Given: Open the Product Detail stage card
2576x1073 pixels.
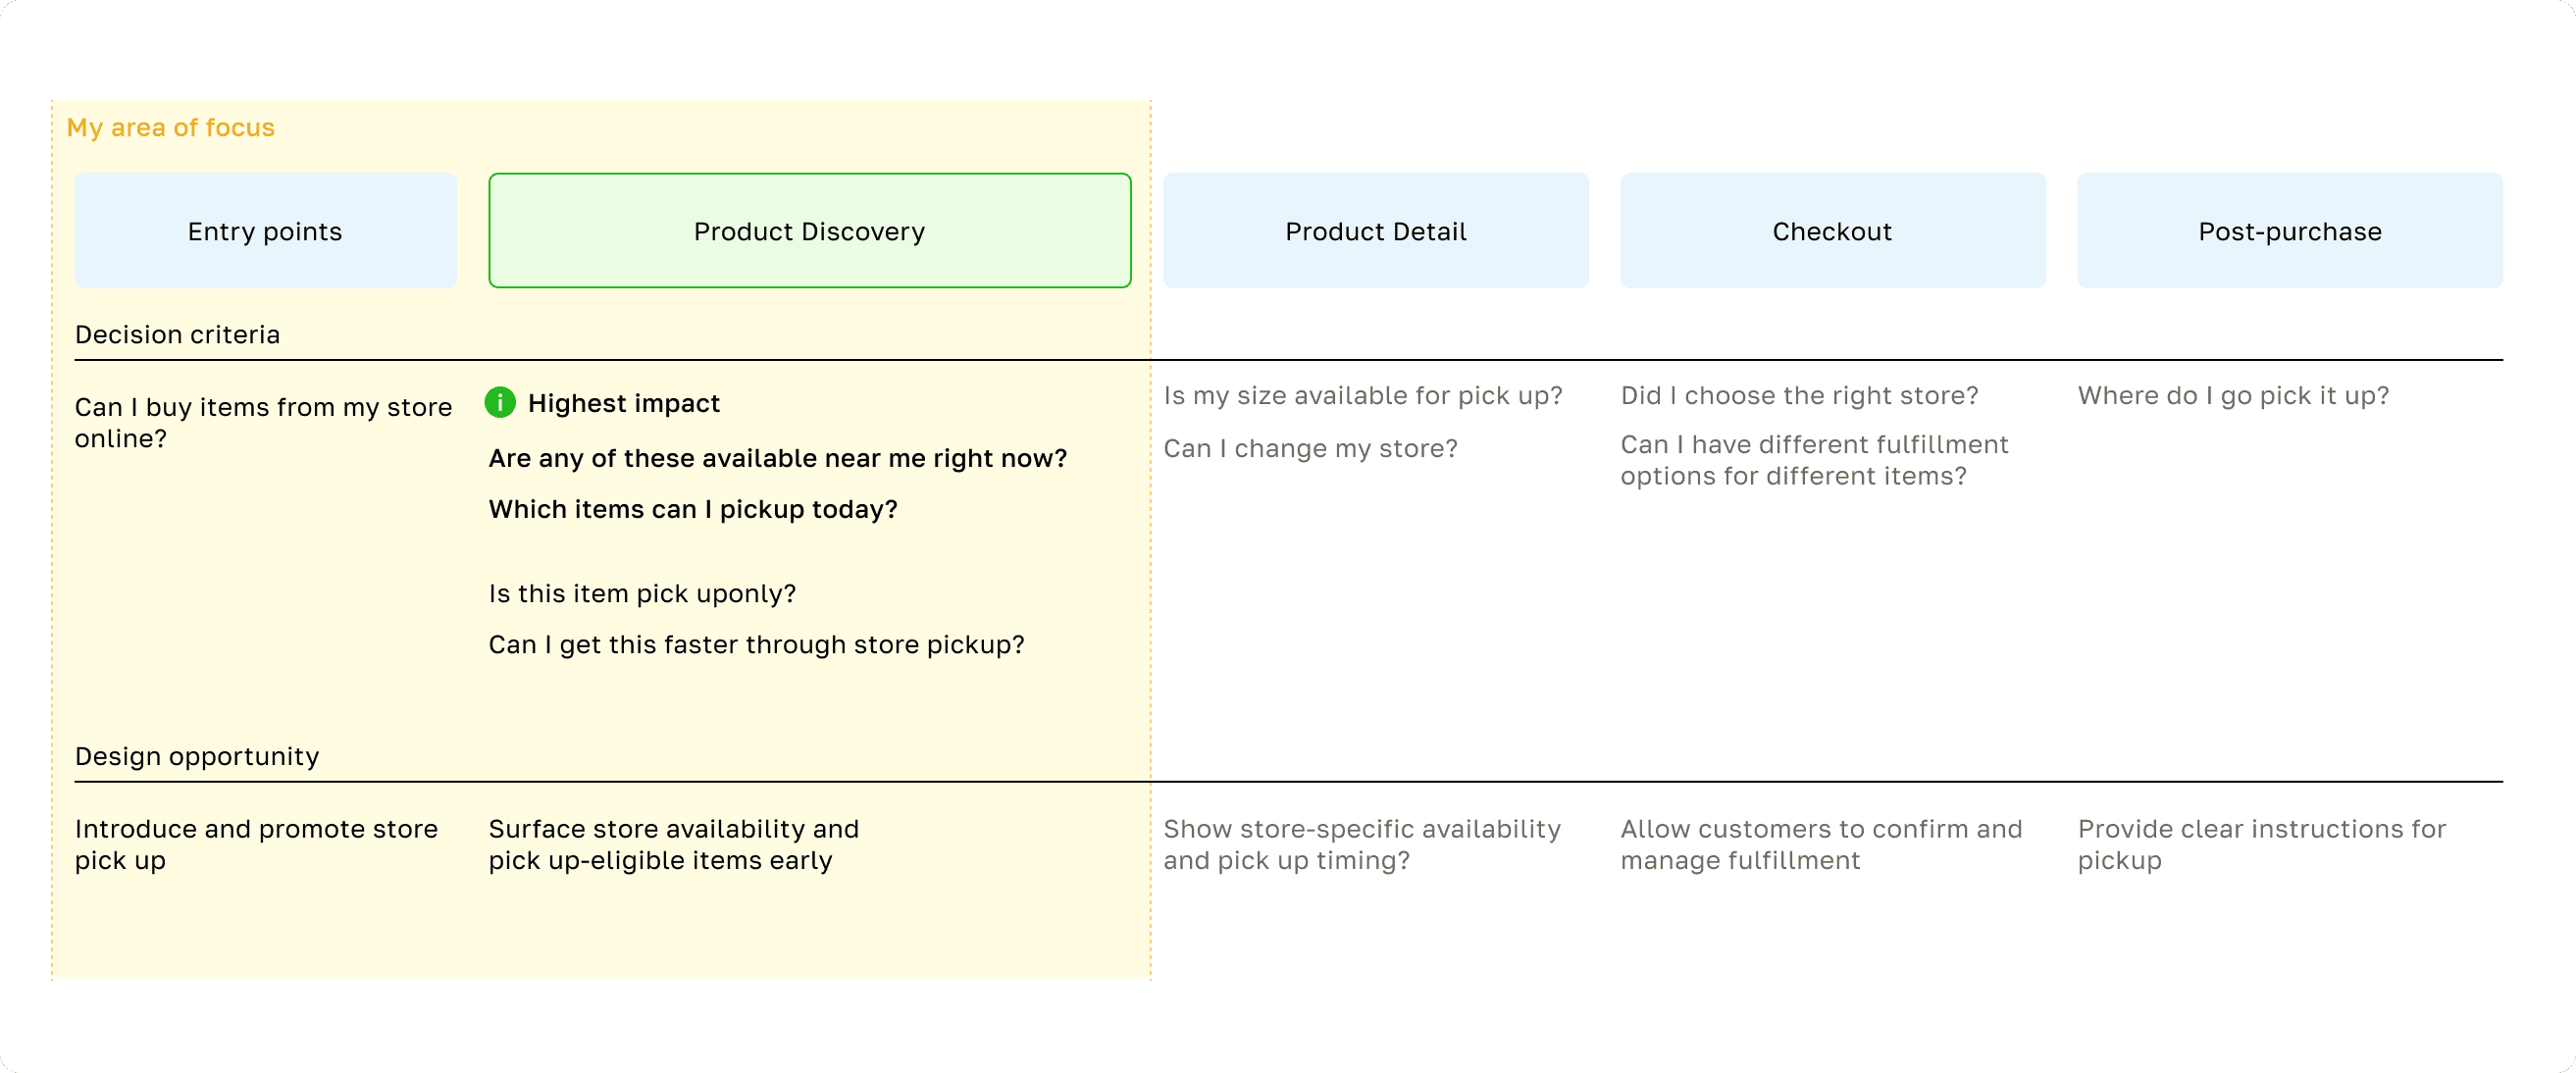Looking at the screenshot, I should (x=1375, y=231).
